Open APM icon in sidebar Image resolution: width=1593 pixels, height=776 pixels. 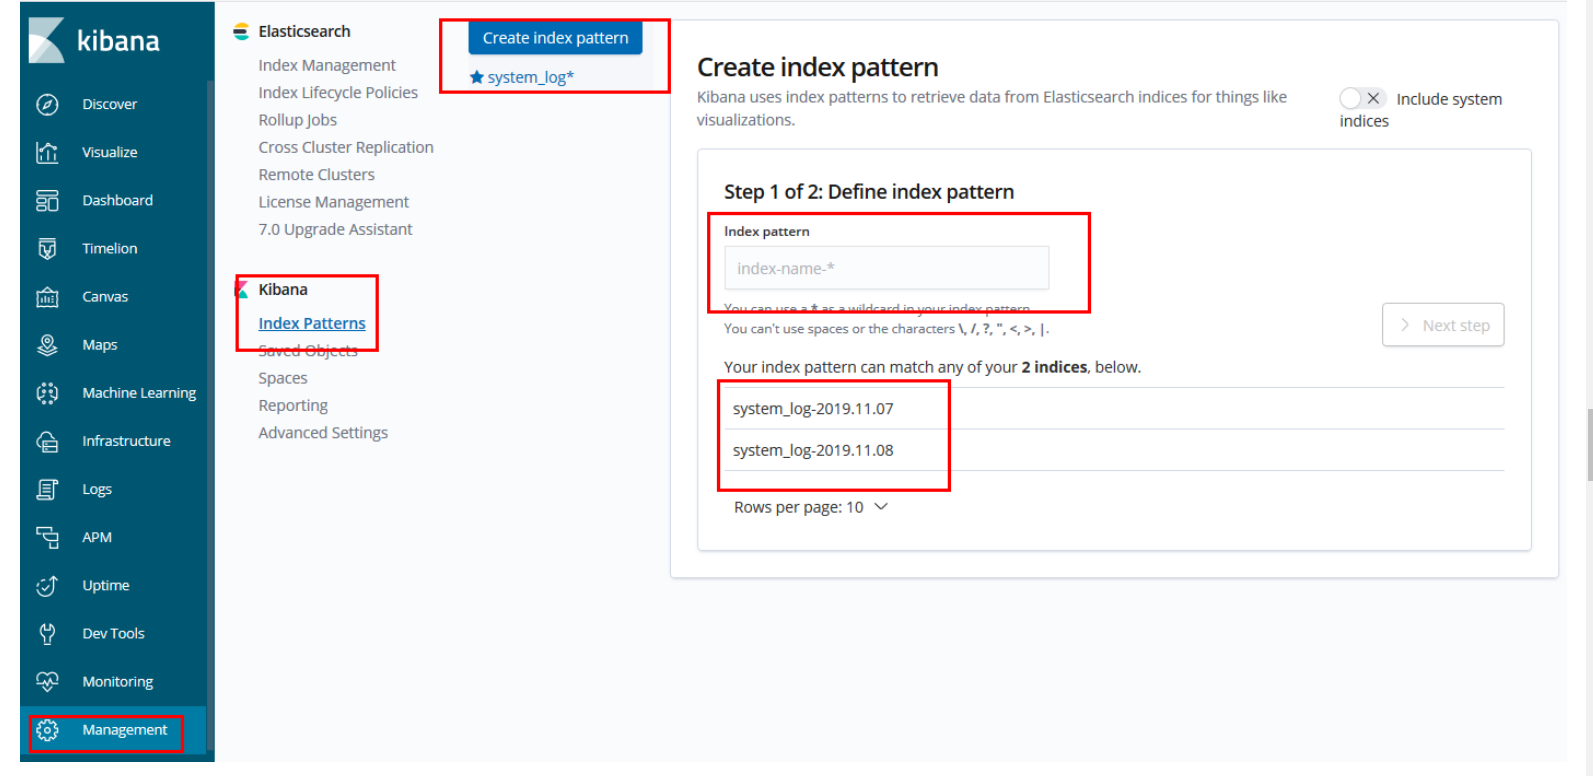(47, 537)
